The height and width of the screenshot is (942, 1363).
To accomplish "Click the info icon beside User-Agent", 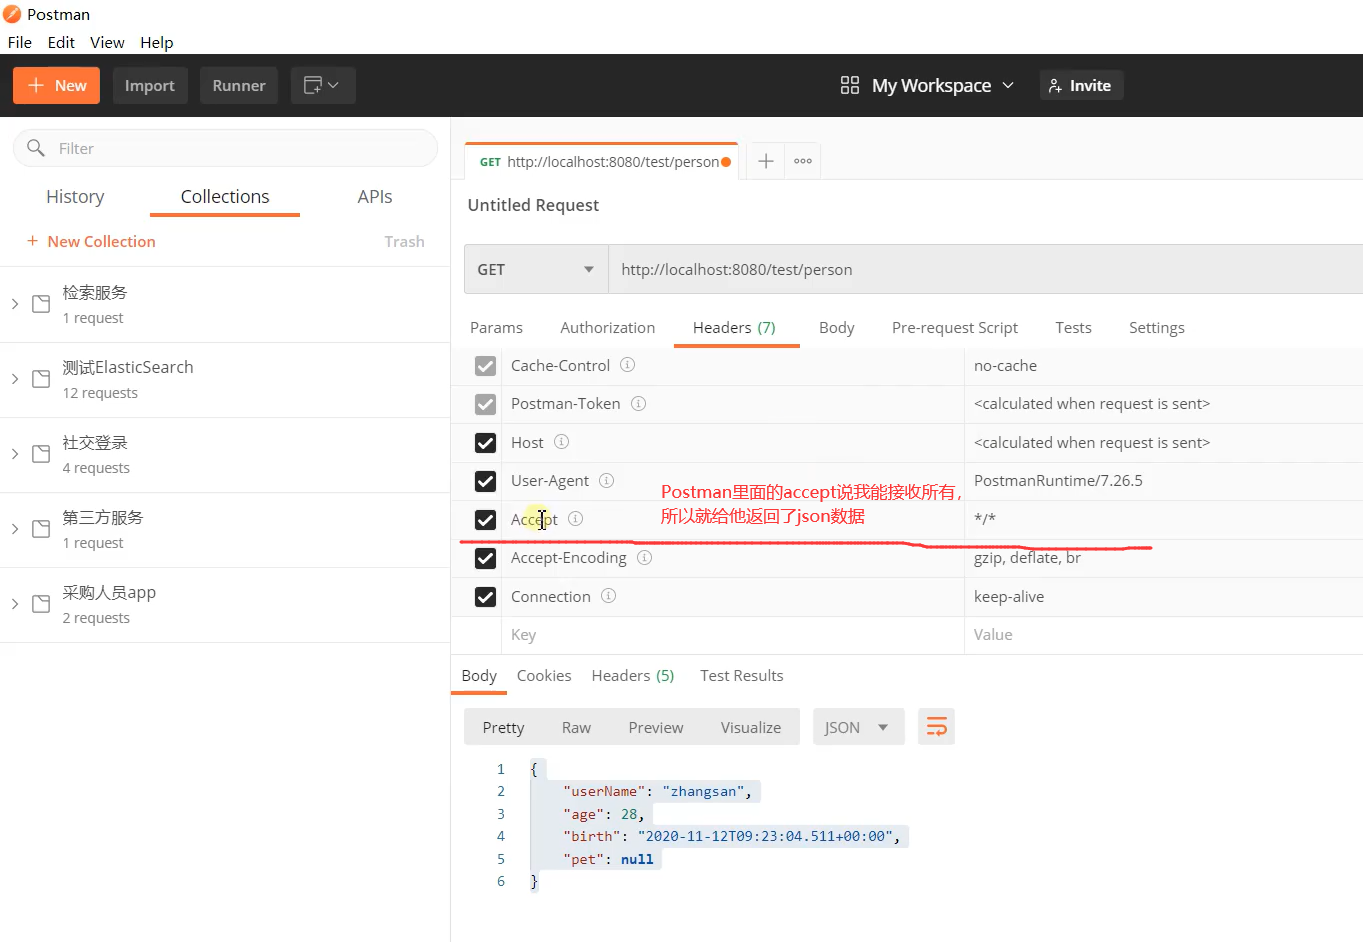I will click(606, 481).
